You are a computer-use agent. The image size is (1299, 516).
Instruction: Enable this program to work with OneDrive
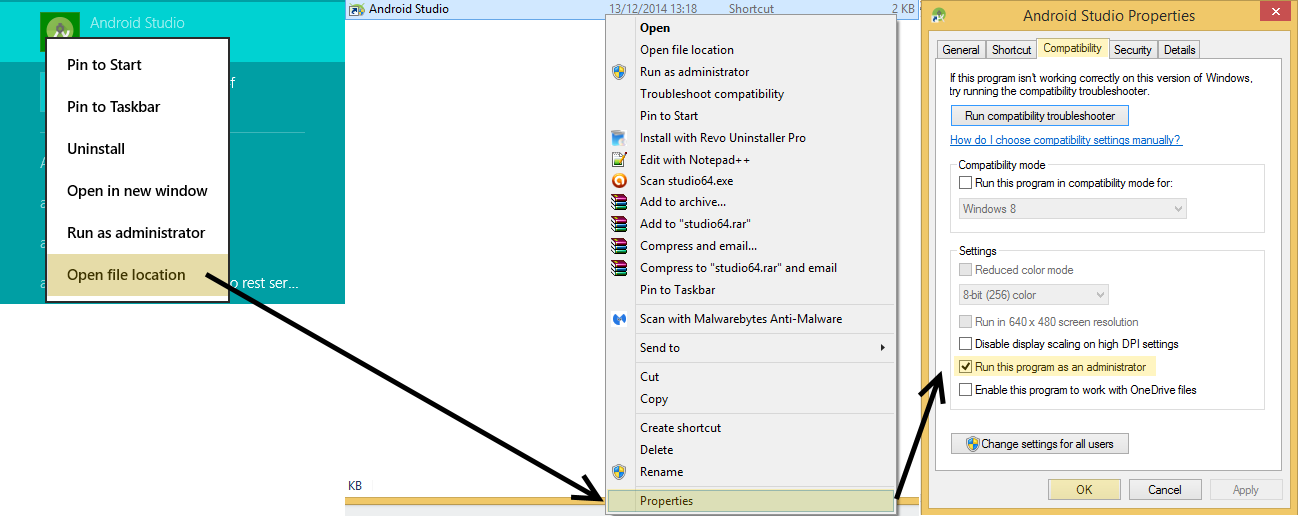(x=965, y=390)
